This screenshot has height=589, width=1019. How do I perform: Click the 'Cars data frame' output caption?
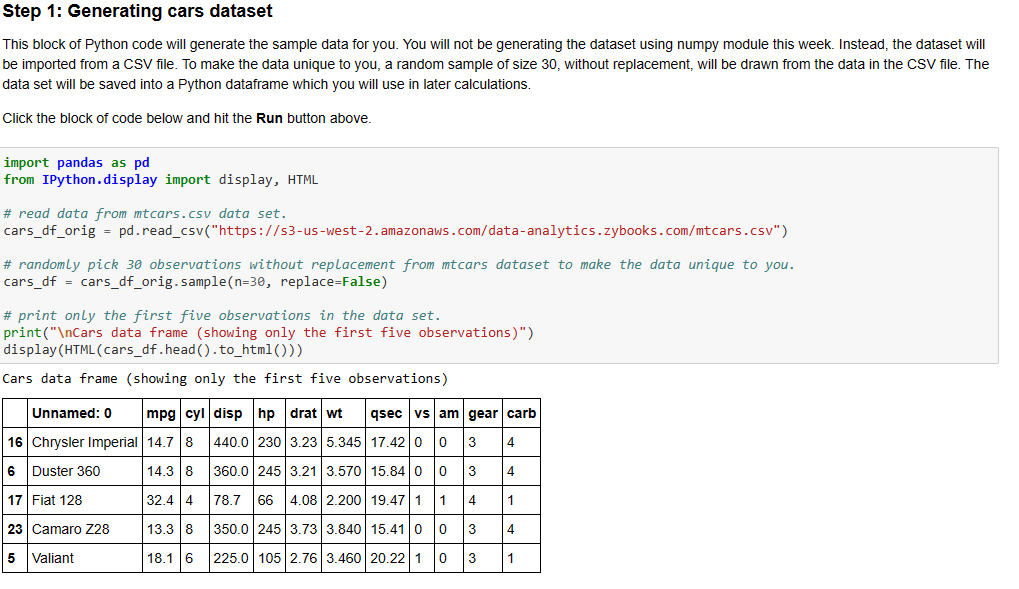tap(225, 378)
